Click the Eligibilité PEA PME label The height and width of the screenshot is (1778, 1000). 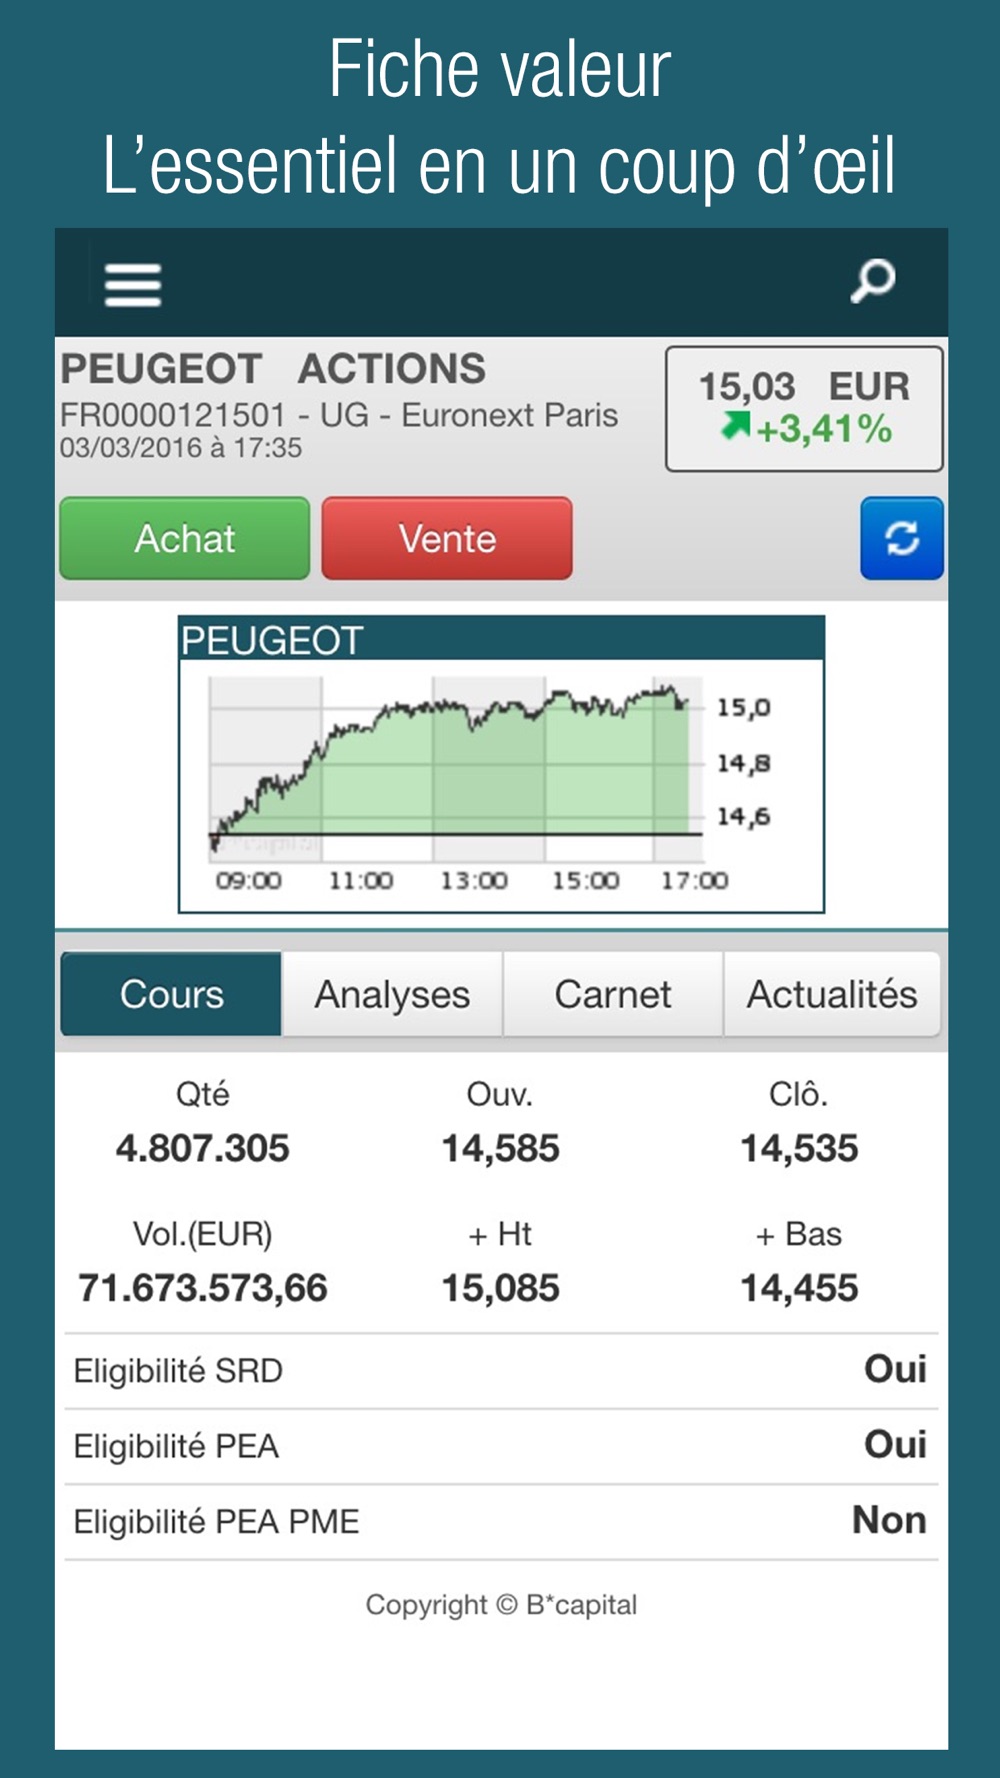pyautogui.click(x=216, y=1521)
